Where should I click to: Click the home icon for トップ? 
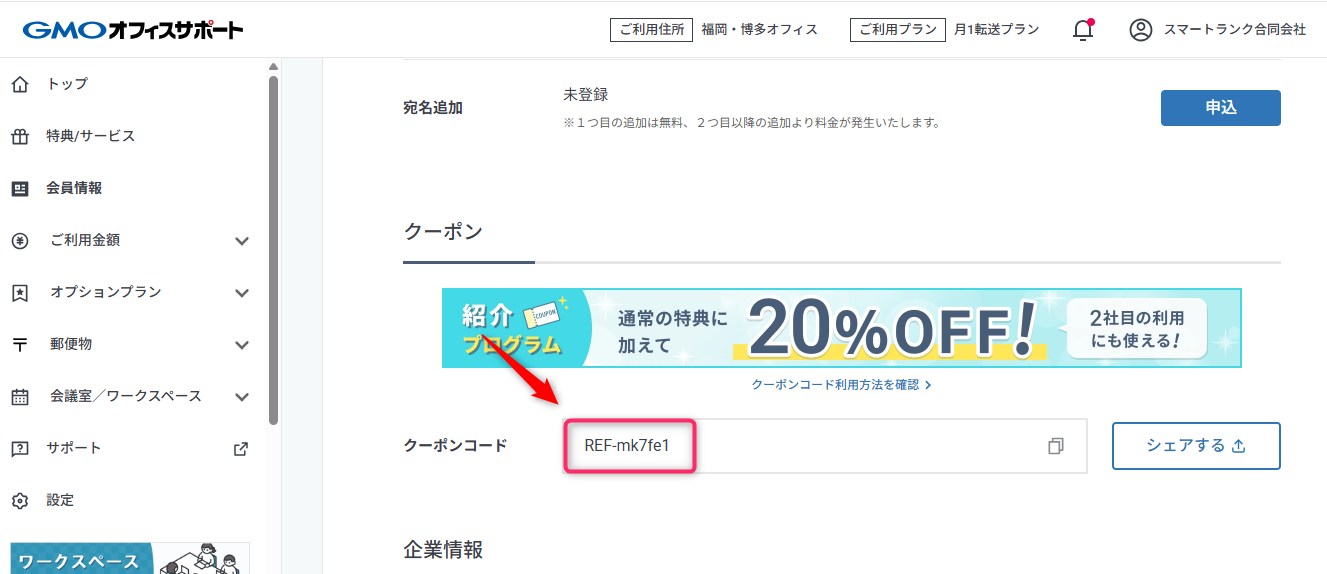(x=20, y=84)
